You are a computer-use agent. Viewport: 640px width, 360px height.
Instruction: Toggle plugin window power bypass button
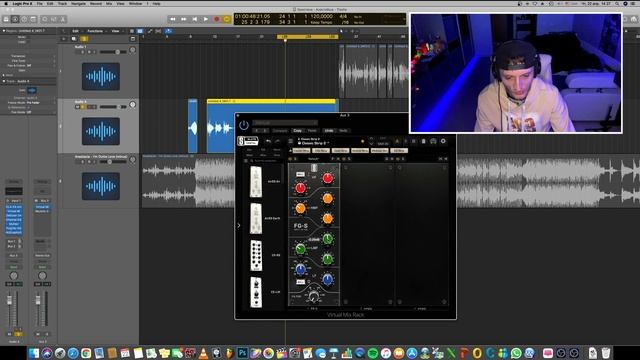click(244, 125)
